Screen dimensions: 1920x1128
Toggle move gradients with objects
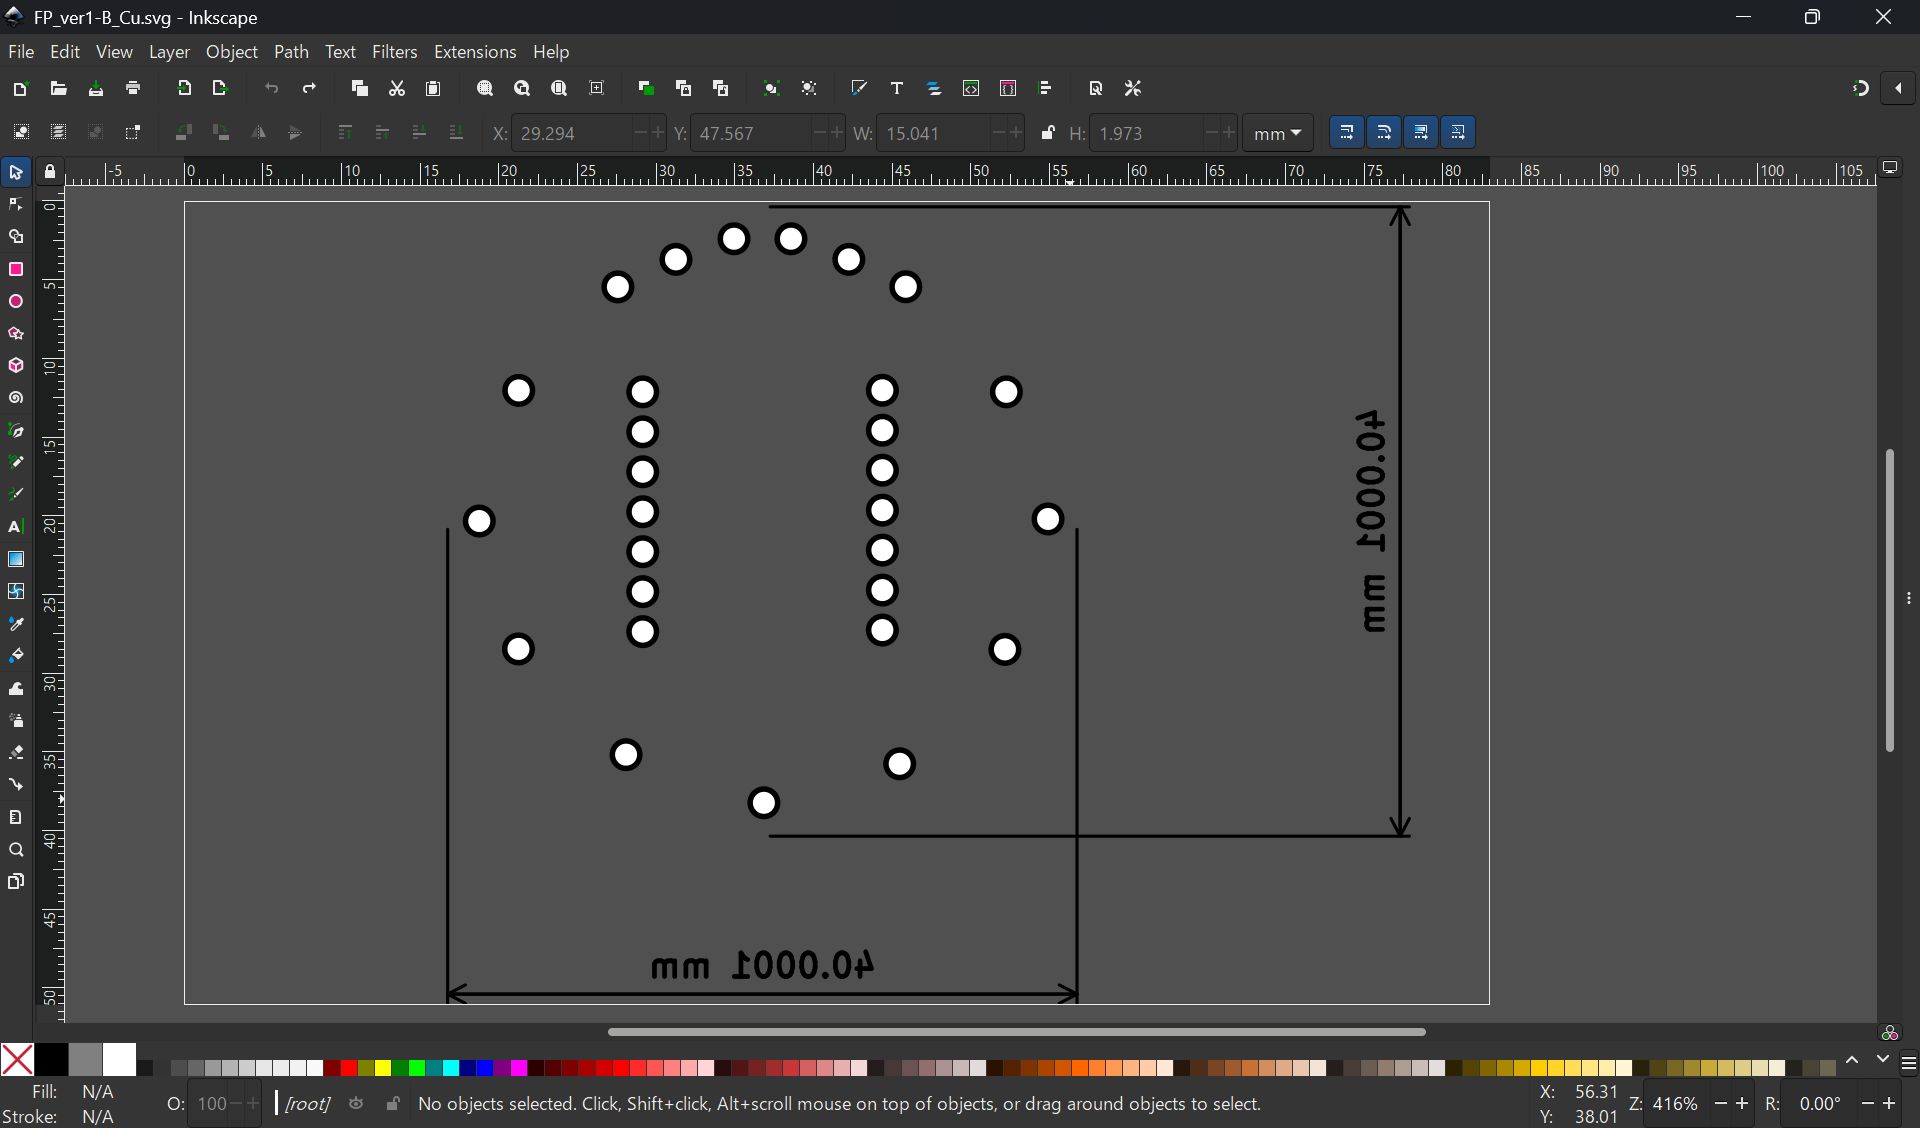point(1421,132)
